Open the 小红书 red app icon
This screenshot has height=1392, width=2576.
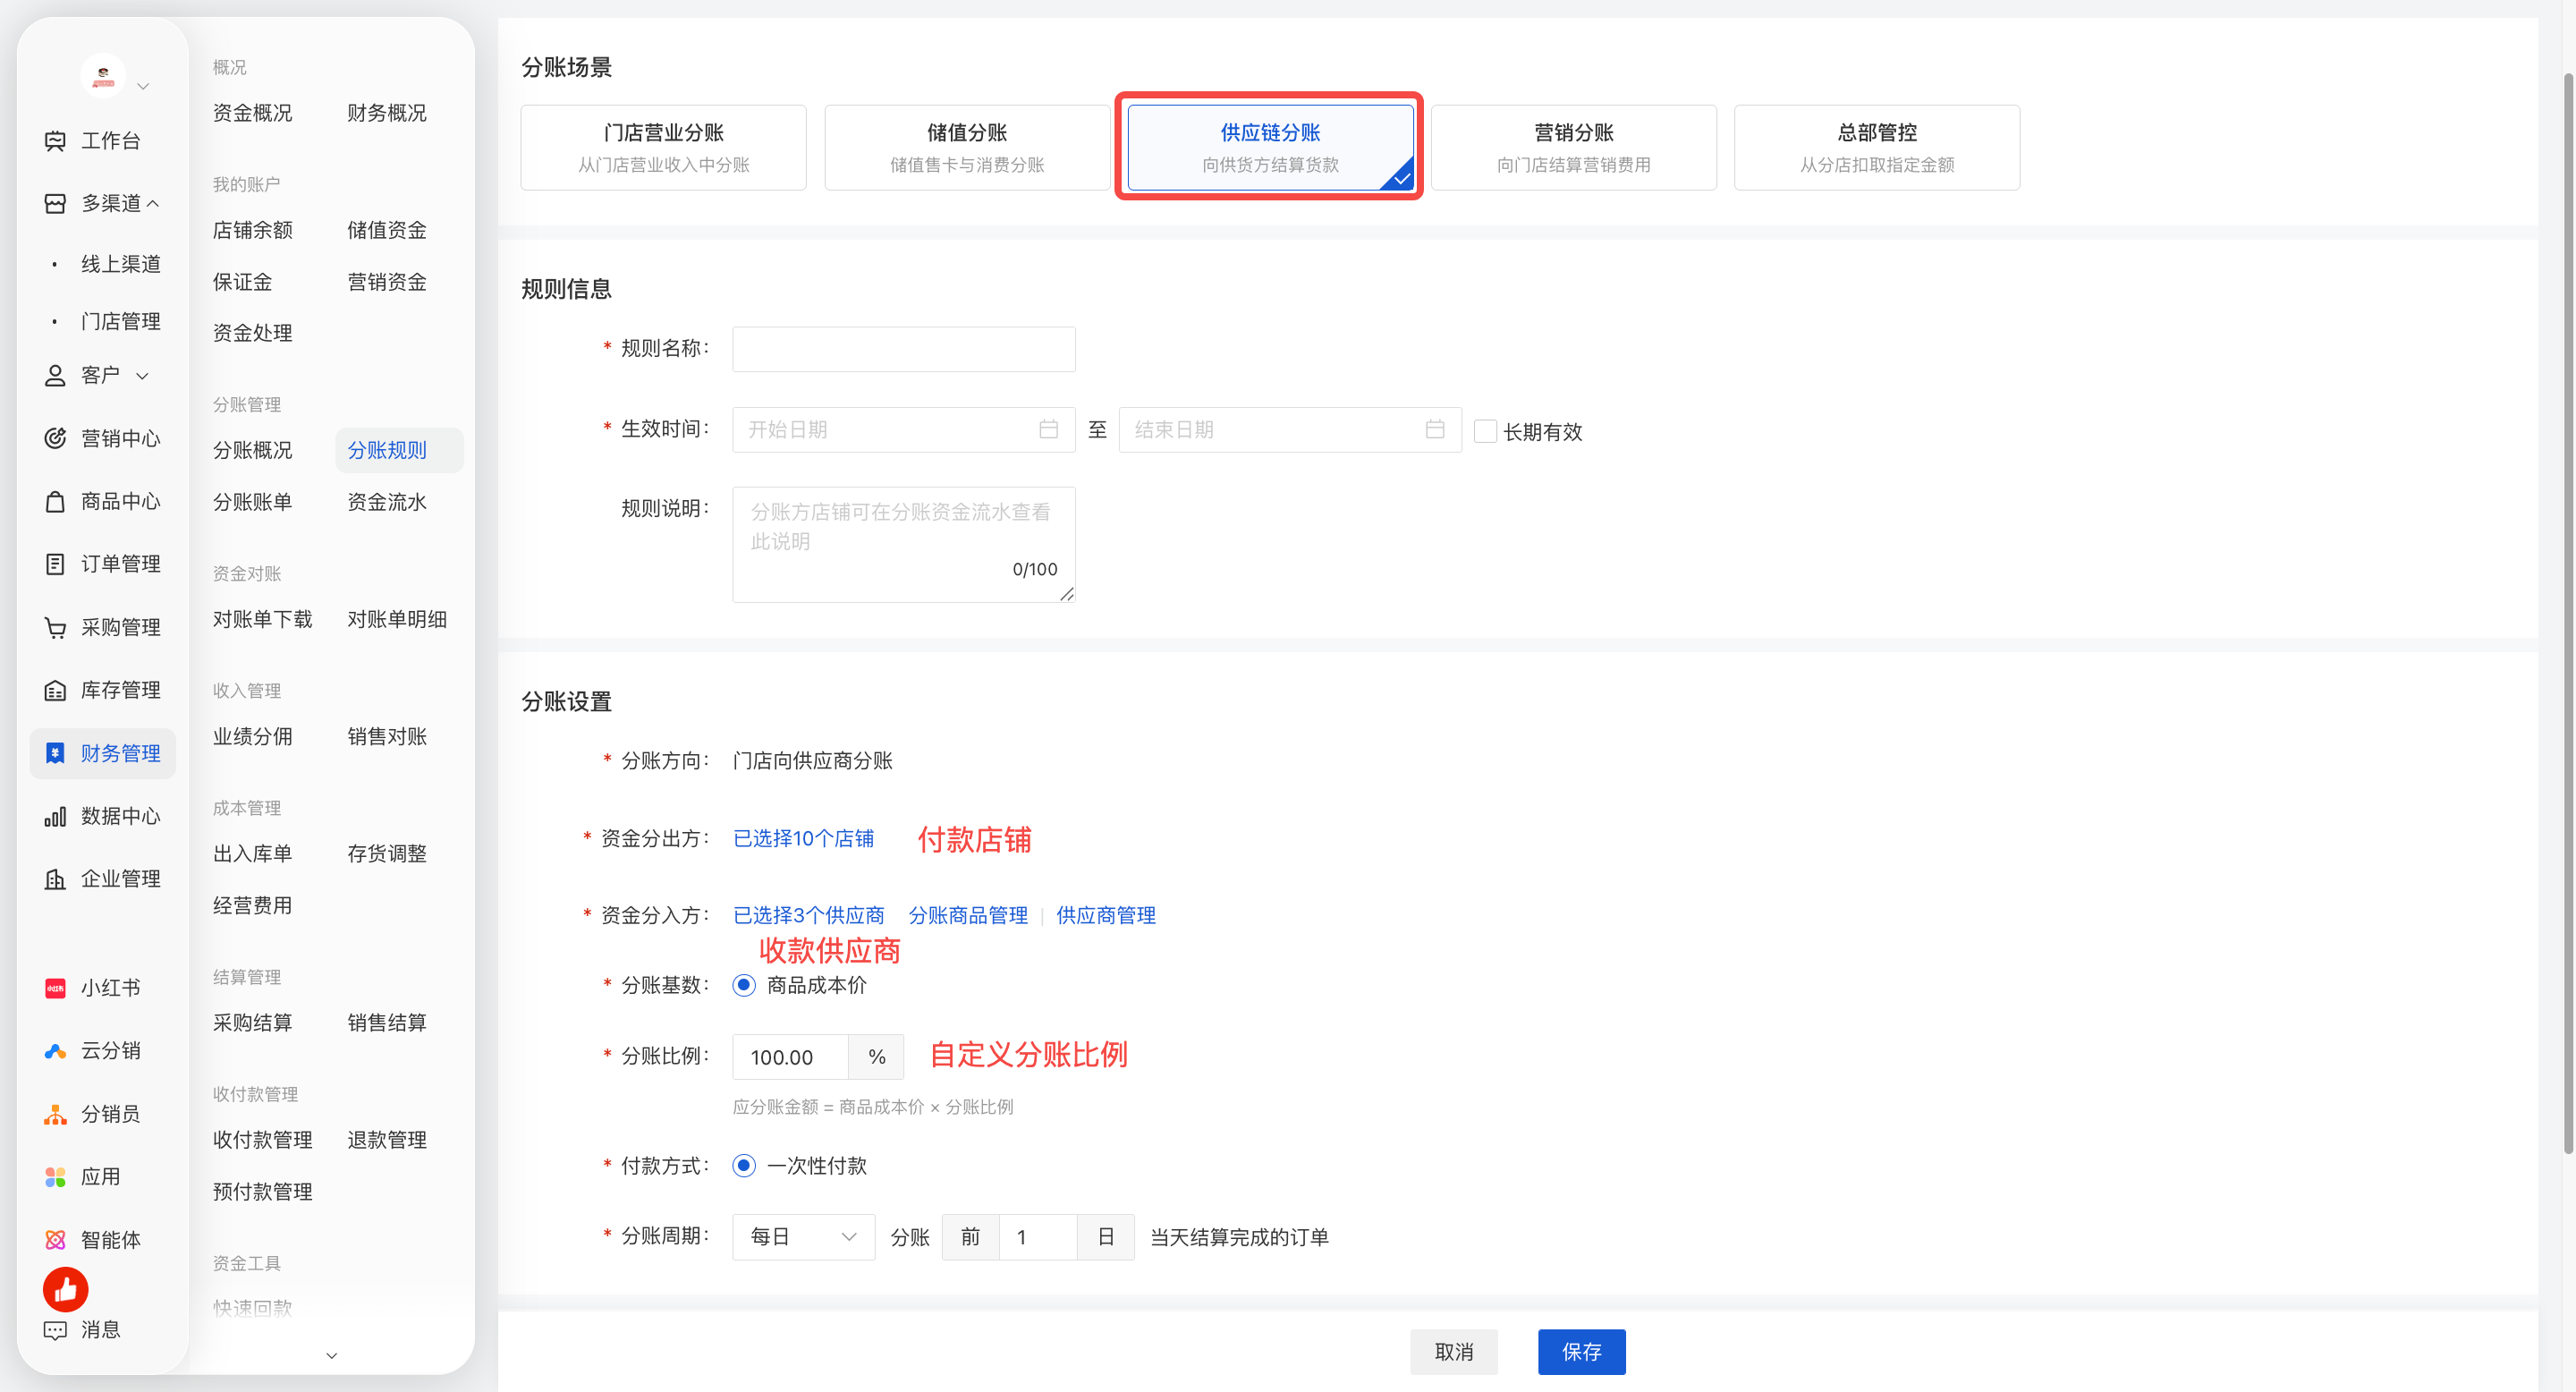(55, 988)
